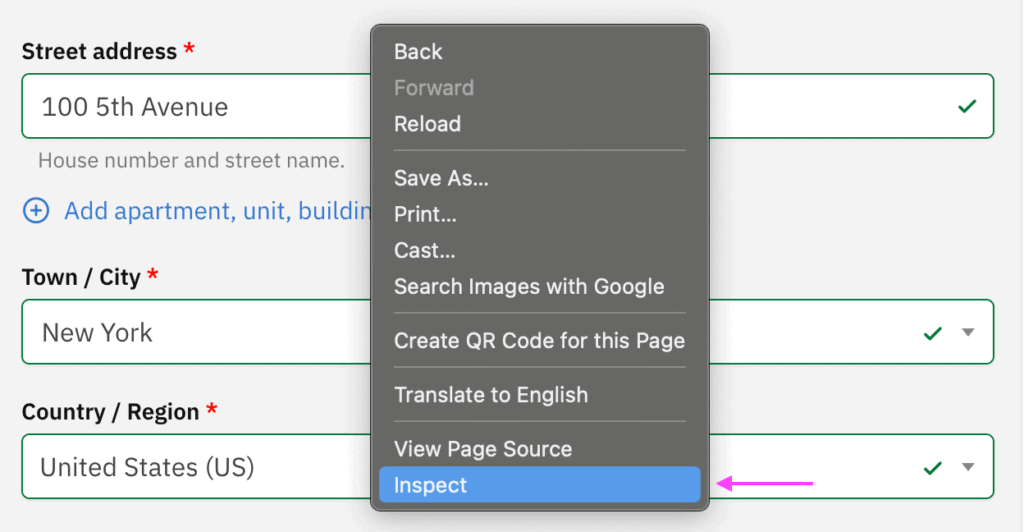Click the green checkmark in Country / Region field
Image resolution: width=1024 pixels, height=532 pixels.
(x=933, y=467)
